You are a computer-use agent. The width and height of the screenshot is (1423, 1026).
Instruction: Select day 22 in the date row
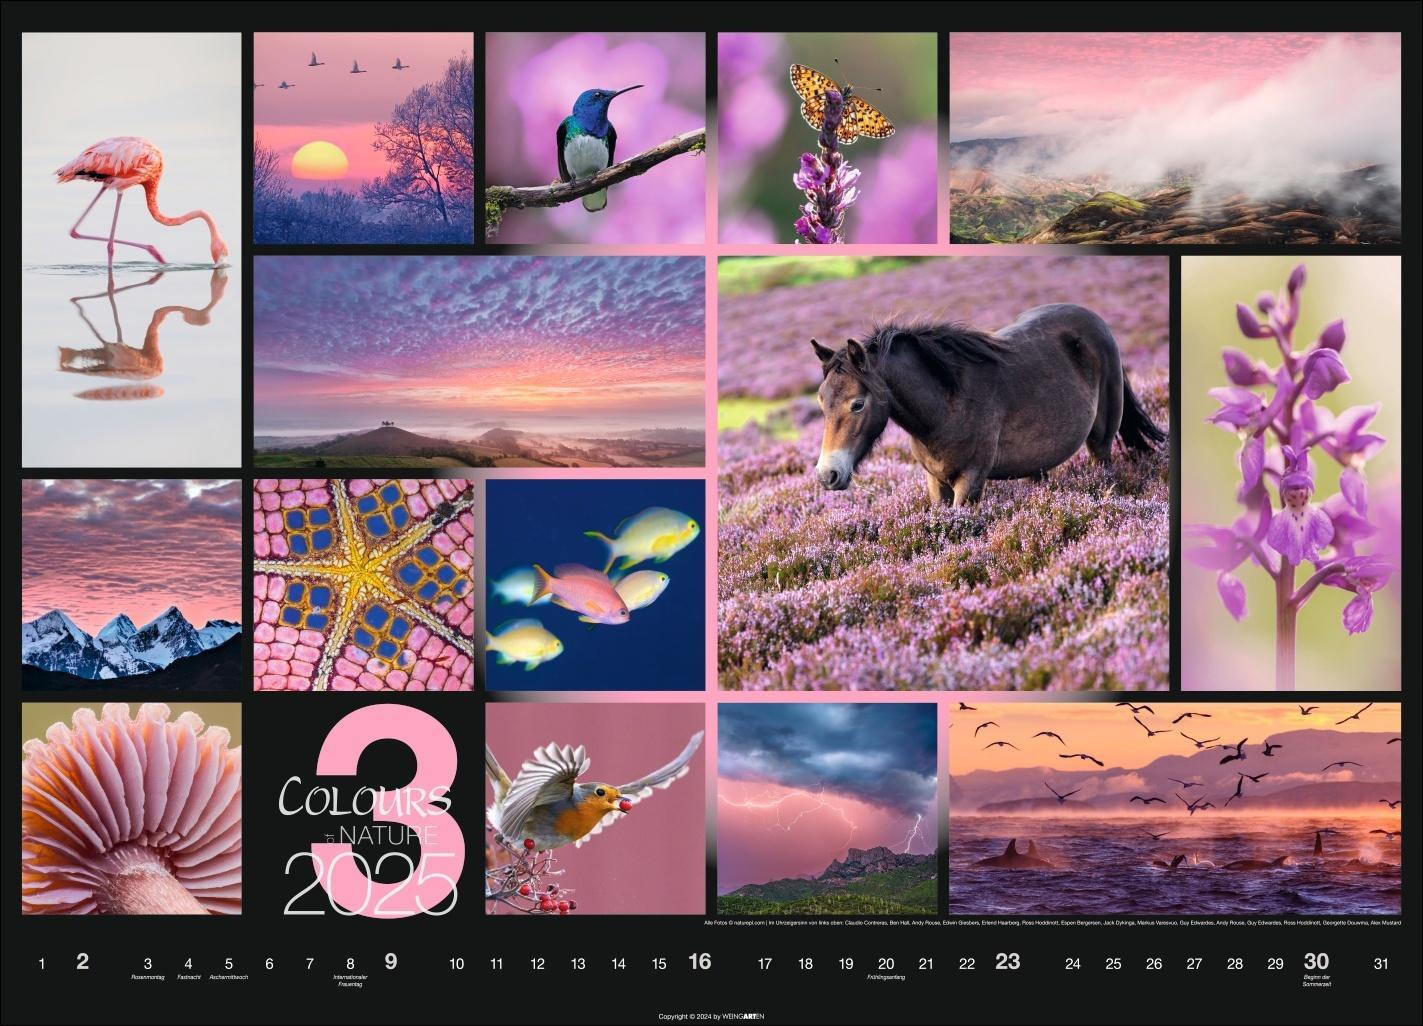pyautogui.click(x=967, y=964)
